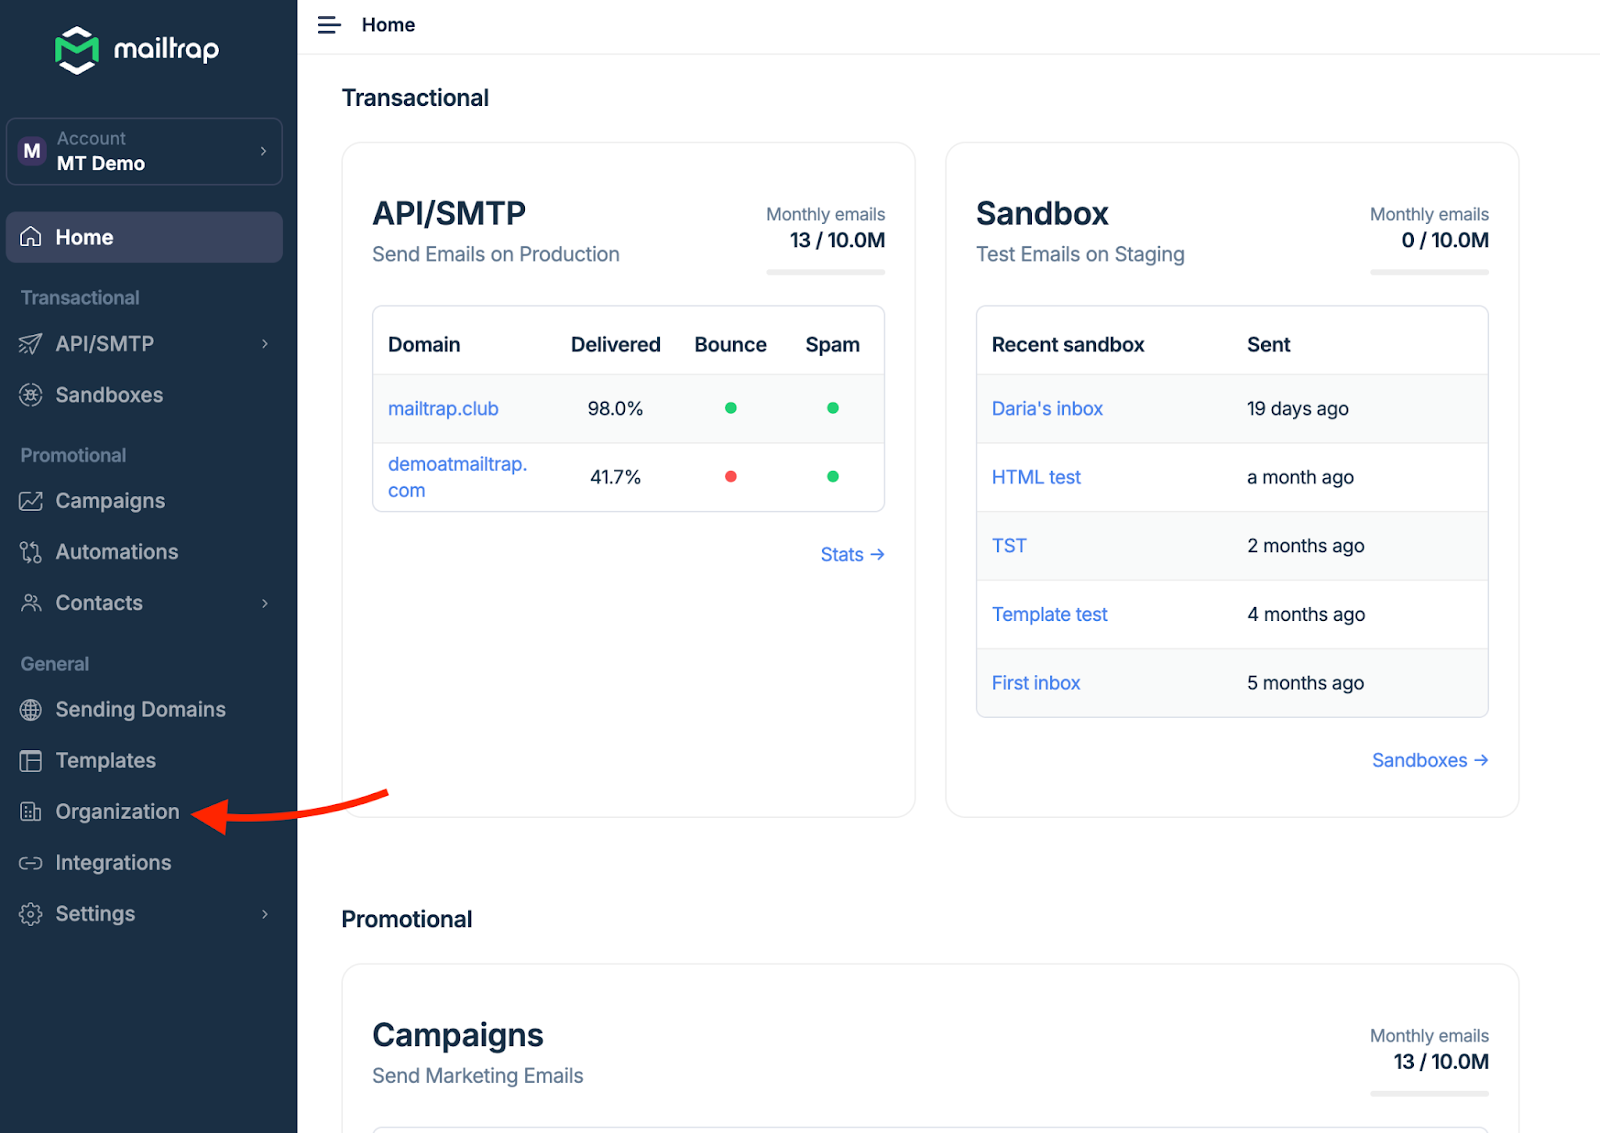The width and height of the screenshot is (1600, 1133).
Task: Expand the API/SMTP sidebar submenu chevron
Action: click(265, 344)
